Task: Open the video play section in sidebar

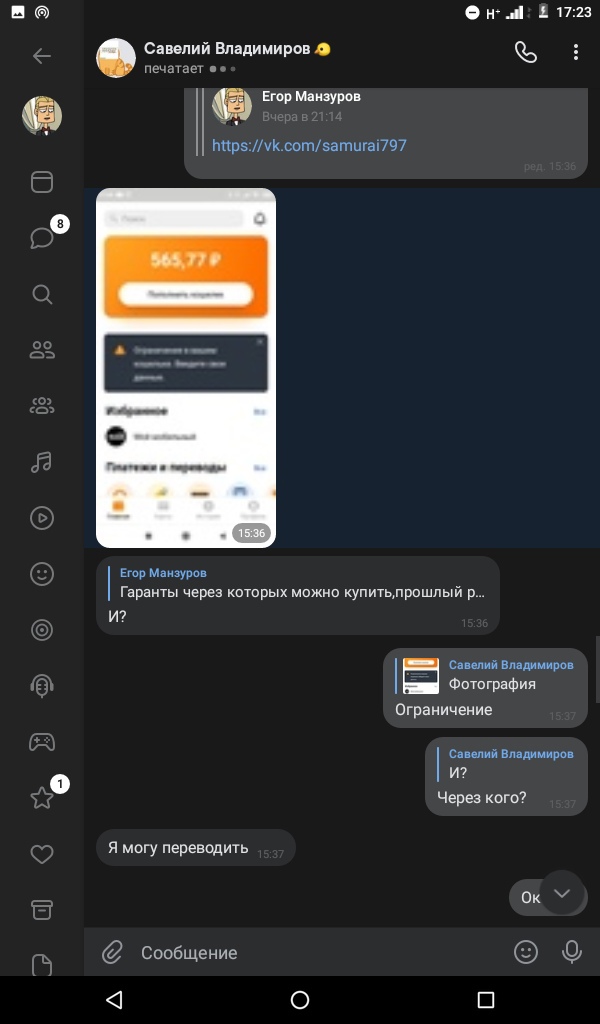Action: [42, 518]
